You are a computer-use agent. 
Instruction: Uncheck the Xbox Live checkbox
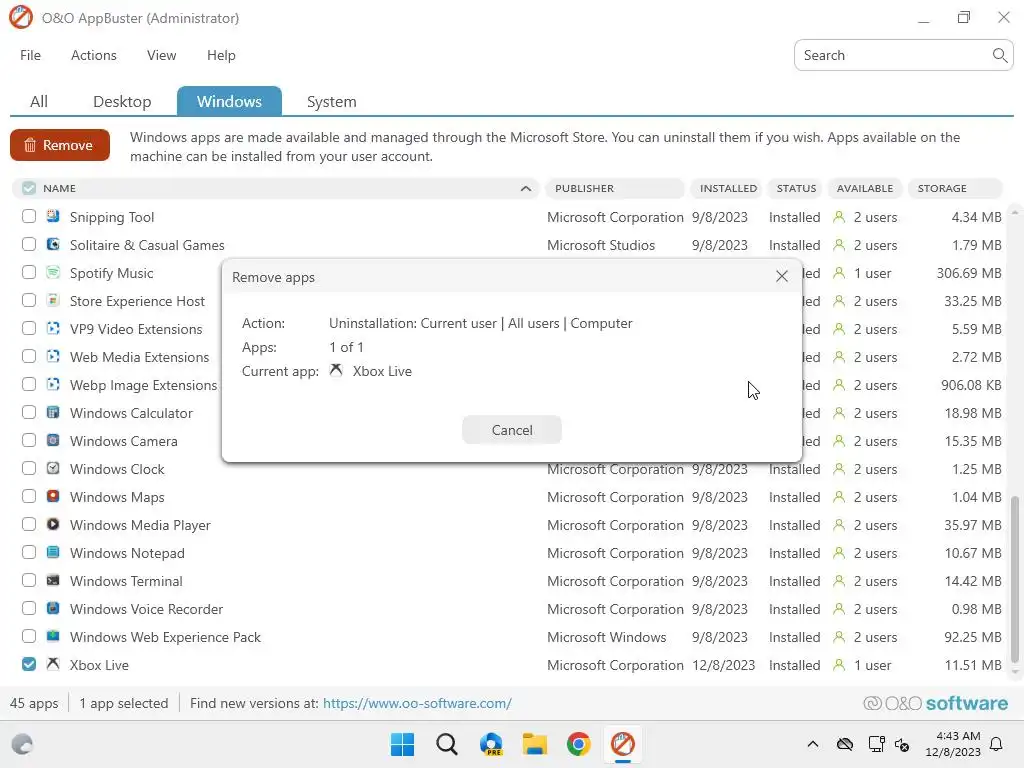29,664
